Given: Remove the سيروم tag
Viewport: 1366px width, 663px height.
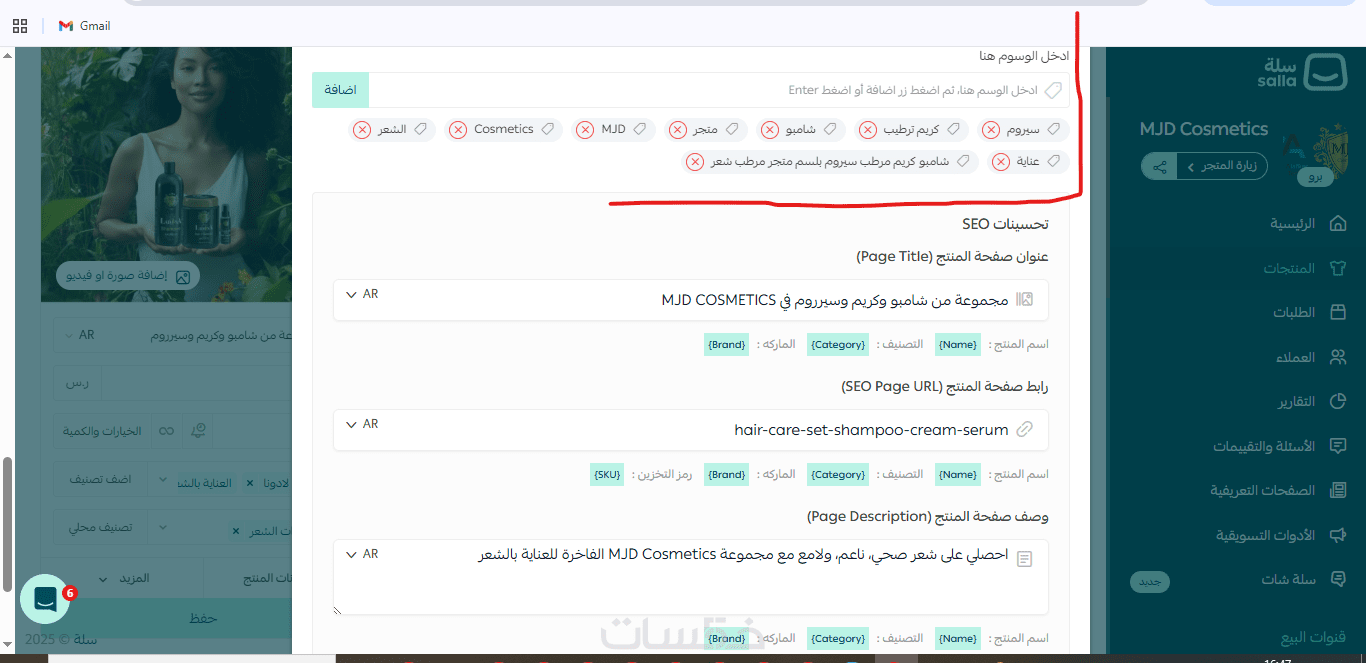Looking at the screenshot, I should [990, 130].
